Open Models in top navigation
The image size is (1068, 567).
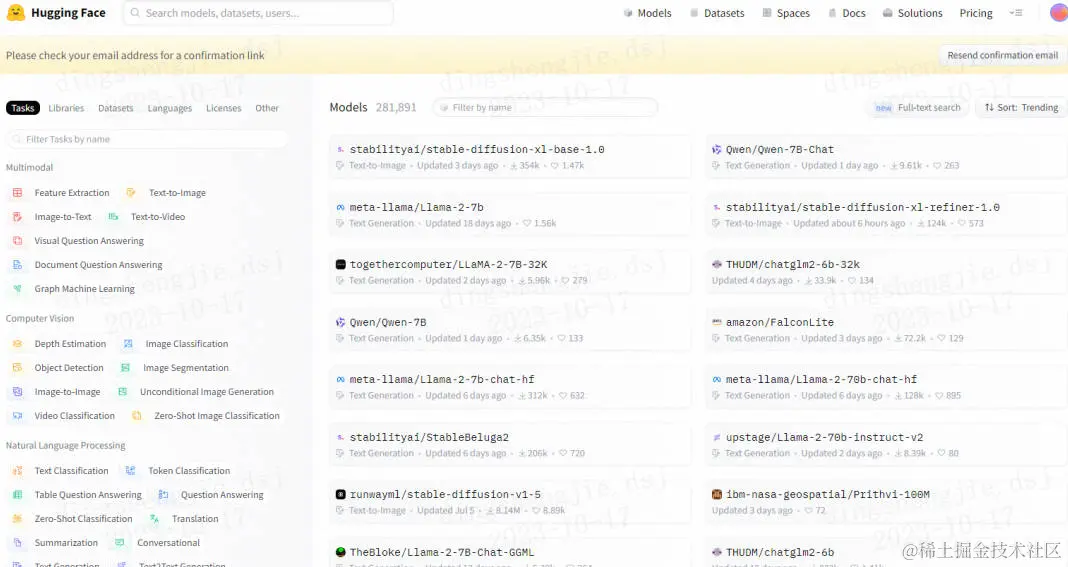648,13
